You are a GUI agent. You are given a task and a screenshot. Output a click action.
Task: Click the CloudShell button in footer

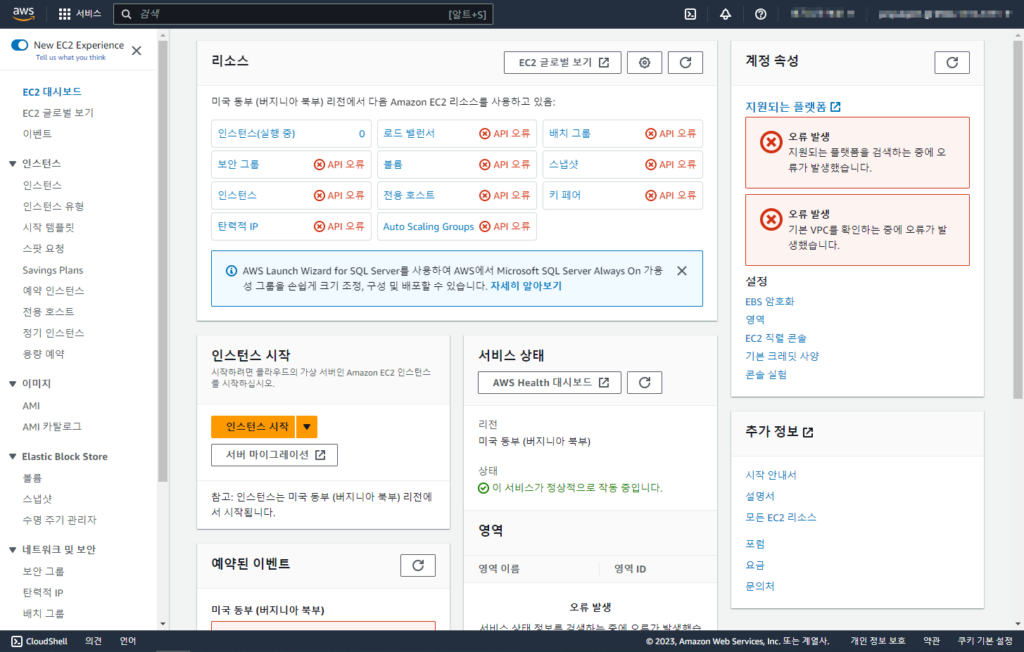click(40, 642)
